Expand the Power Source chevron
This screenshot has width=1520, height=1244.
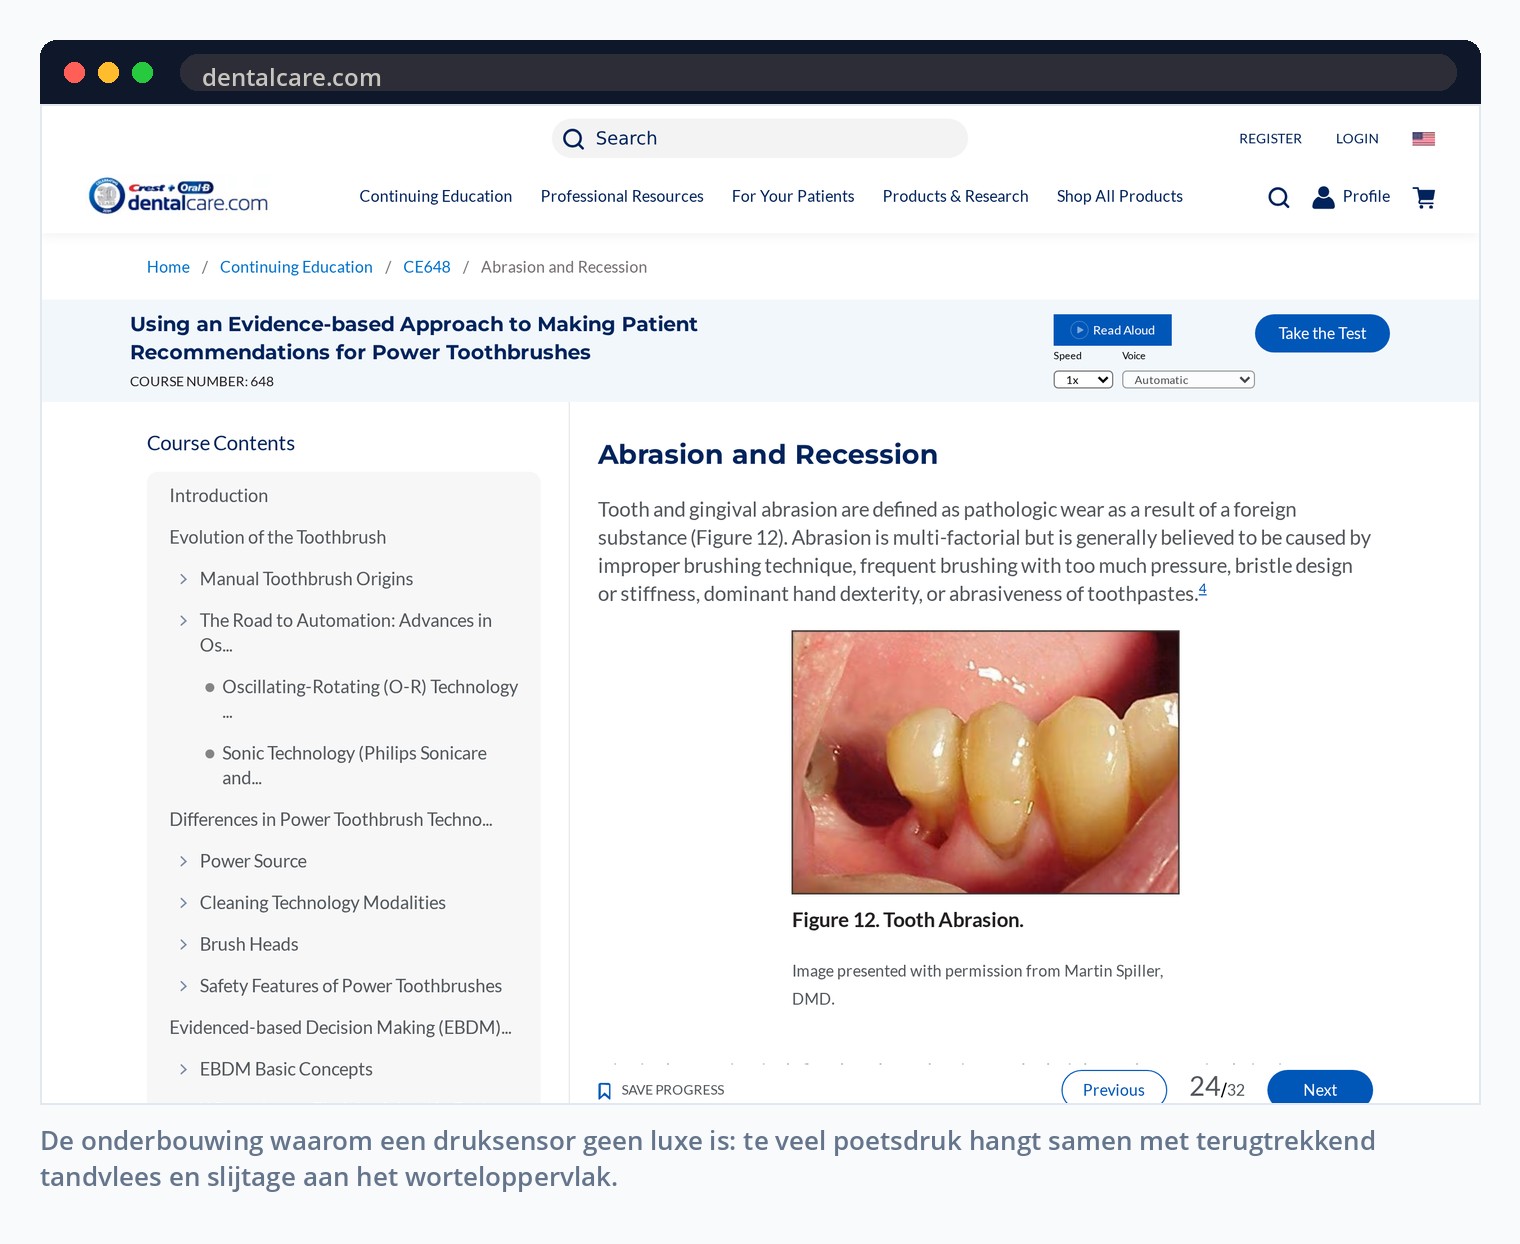click(x=183, y=861)
